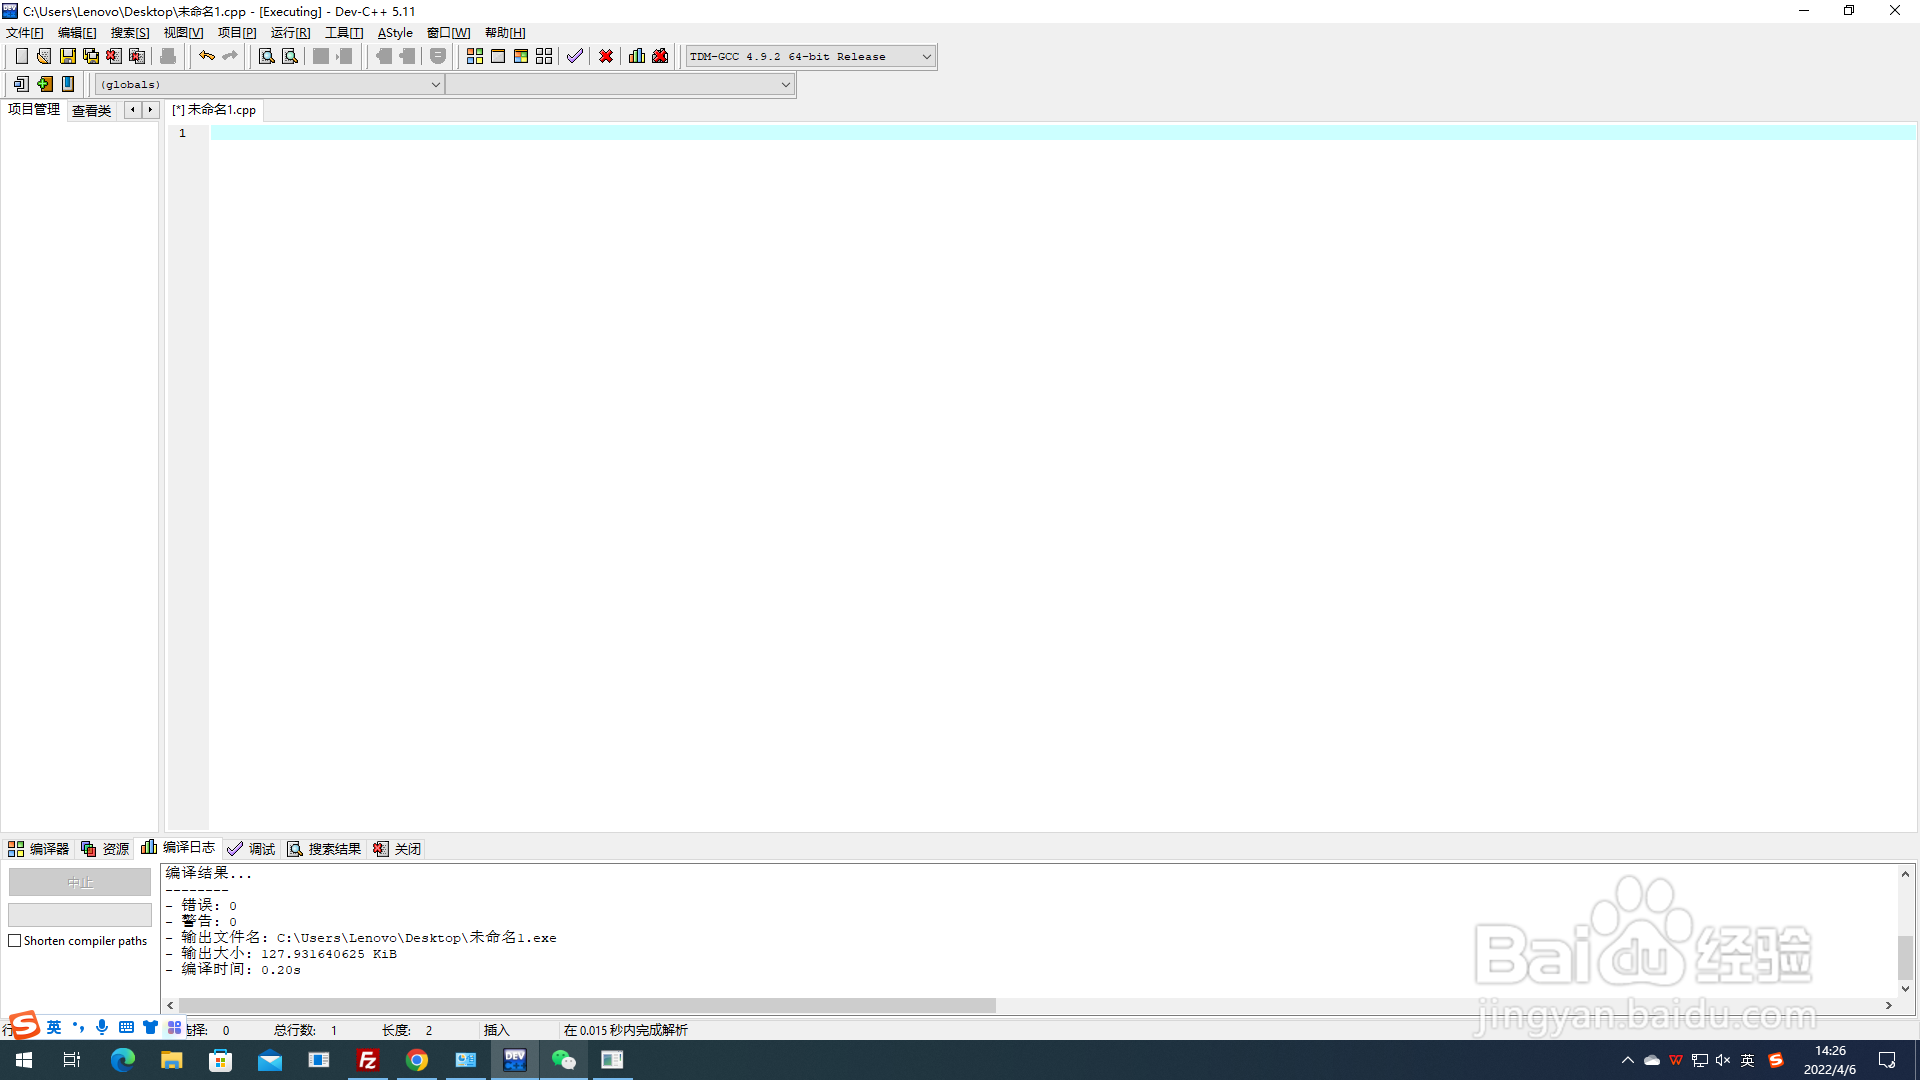Open the compiler set dropdown
Image resolution: width=1920 pixels, height=1080 pixels.
click(811, 56)
